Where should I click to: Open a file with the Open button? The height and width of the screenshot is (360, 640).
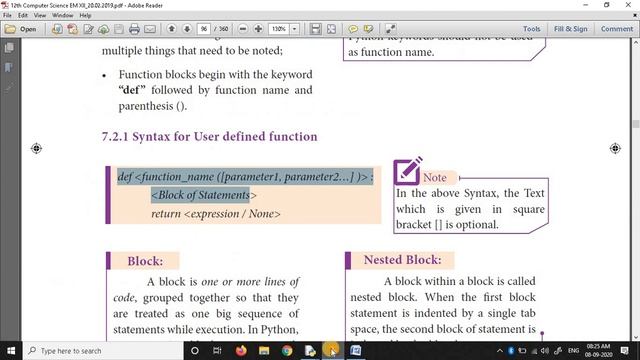point(21,29)
